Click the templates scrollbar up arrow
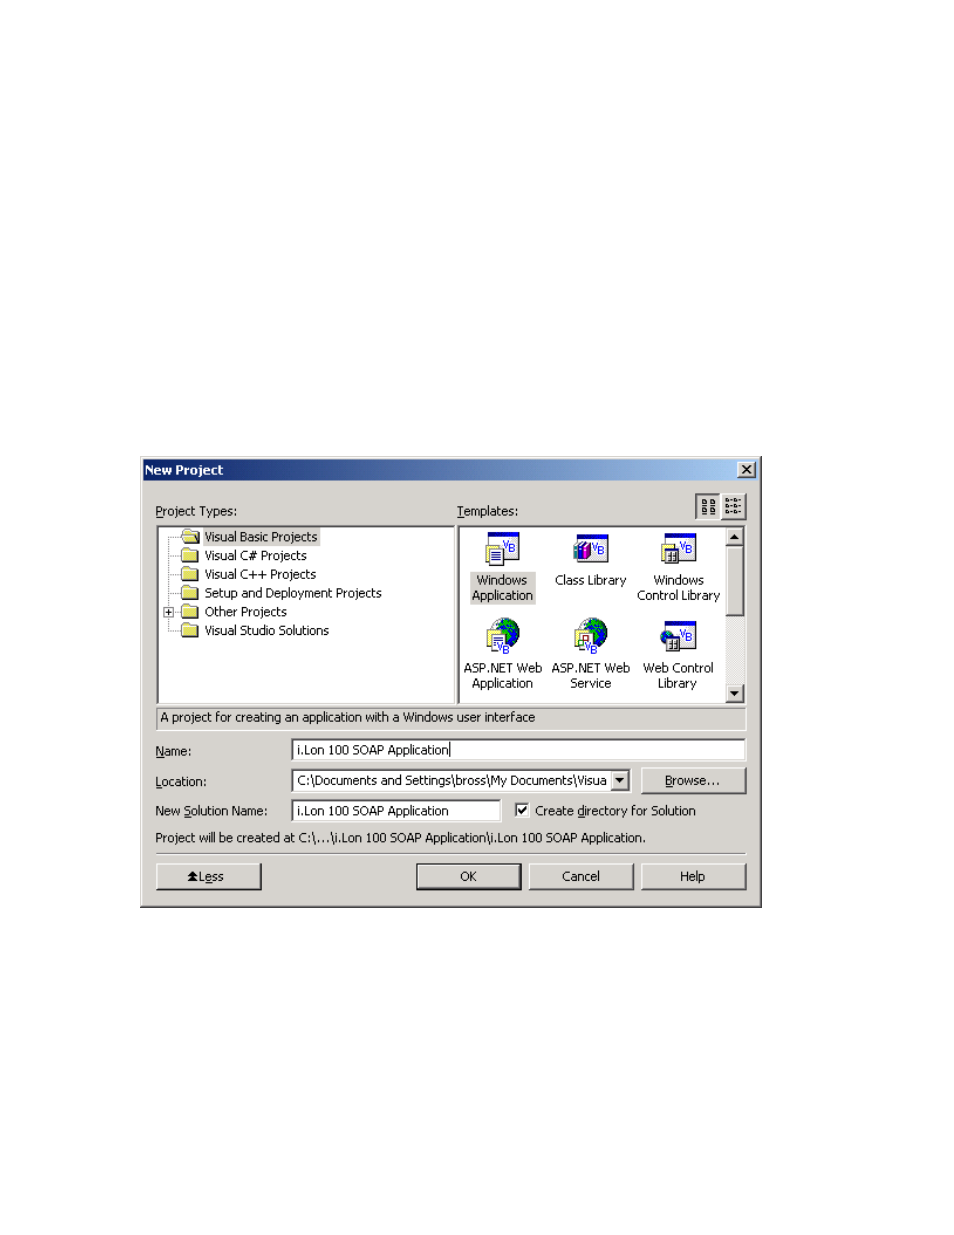 [735, 537]
